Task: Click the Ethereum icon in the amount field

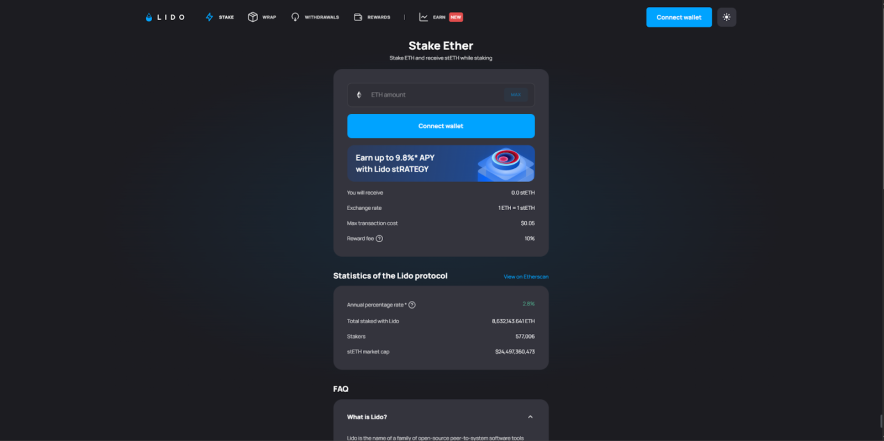Action: (359, 95)
